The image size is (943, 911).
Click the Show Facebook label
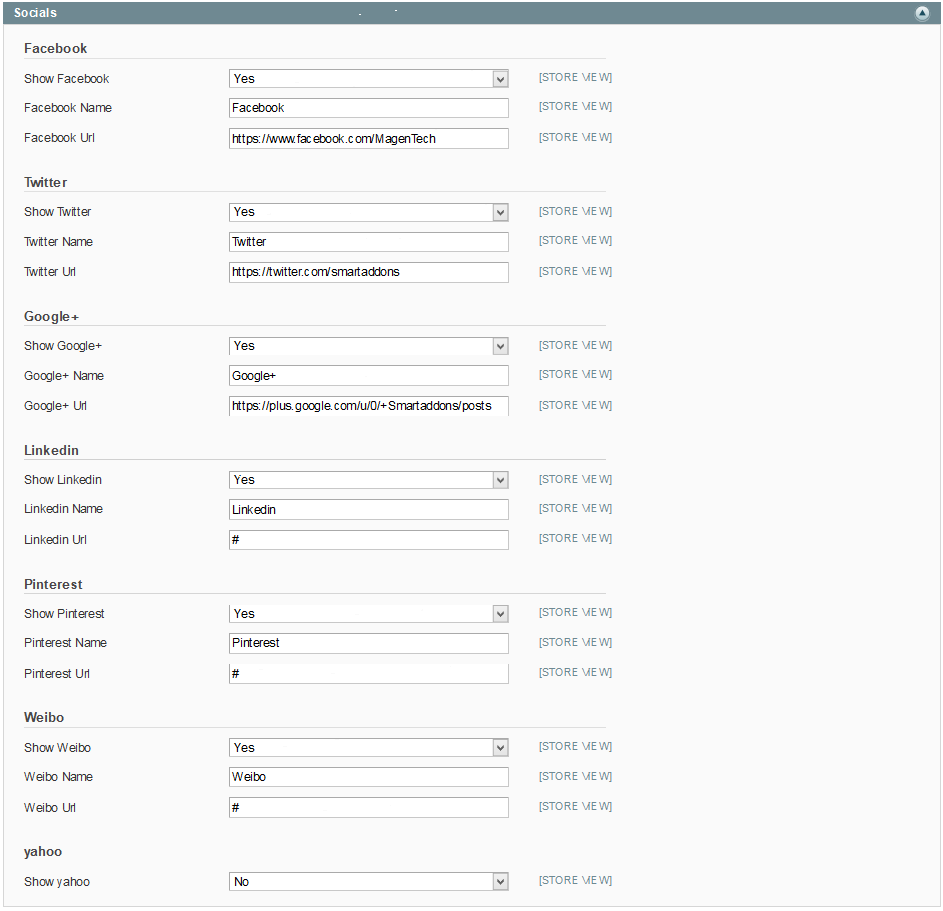pos(67,79)
